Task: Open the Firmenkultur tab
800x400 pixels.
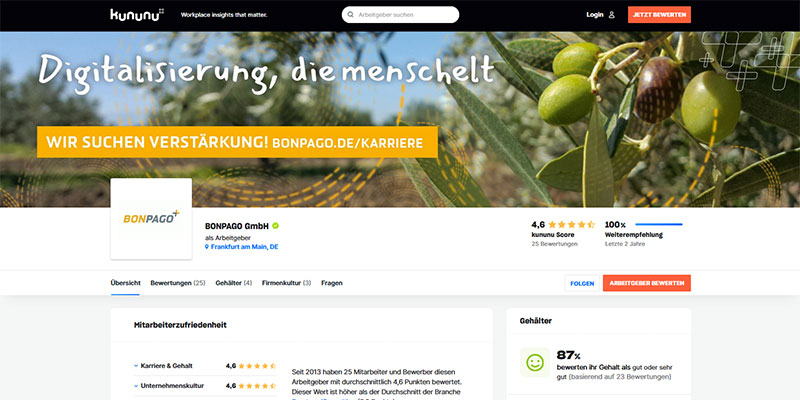Action: [x=286, y=283]
